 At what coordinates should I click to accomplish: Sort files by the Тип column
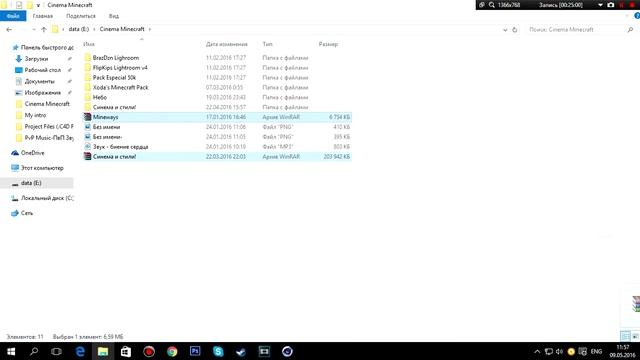coord(268,44)
